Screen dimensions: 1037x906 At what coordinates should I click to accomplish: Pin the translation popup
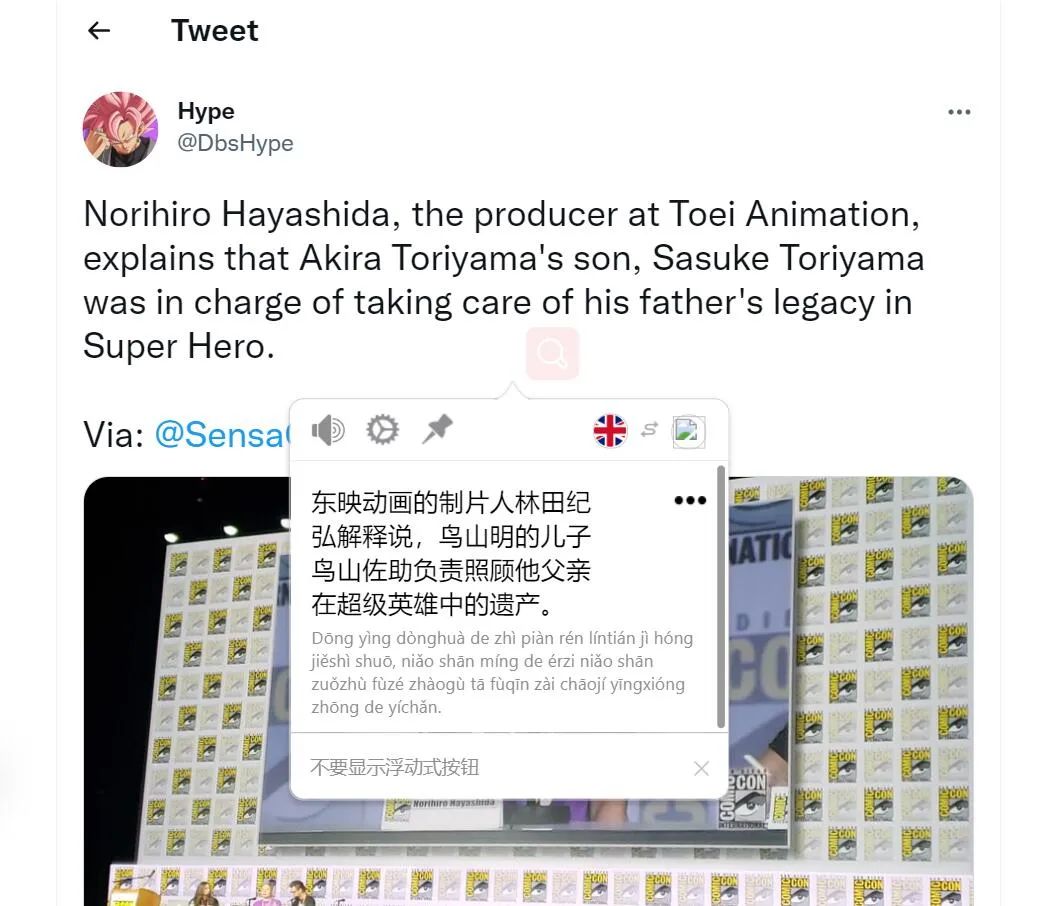(x=436, y=429)
